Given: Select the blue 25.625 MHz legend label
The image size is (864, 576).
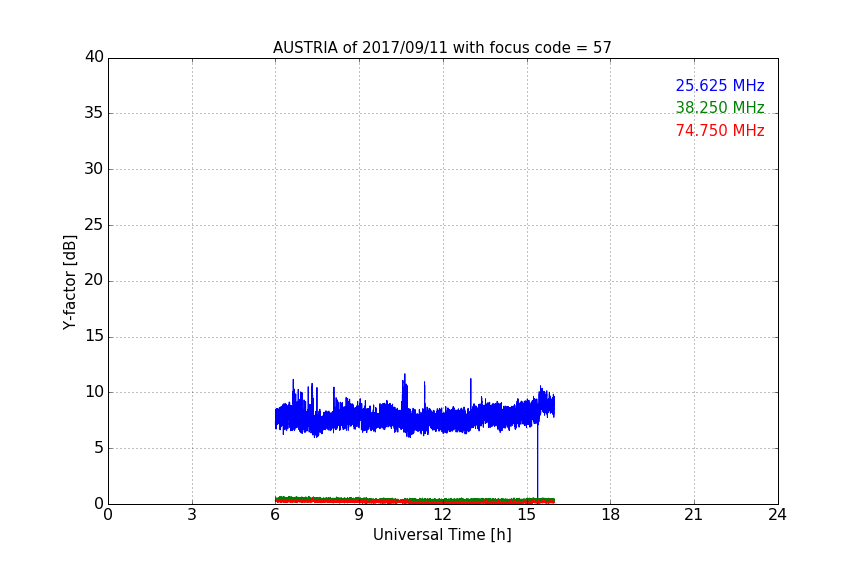Looking at the screenshot, I should pos(720,85).
